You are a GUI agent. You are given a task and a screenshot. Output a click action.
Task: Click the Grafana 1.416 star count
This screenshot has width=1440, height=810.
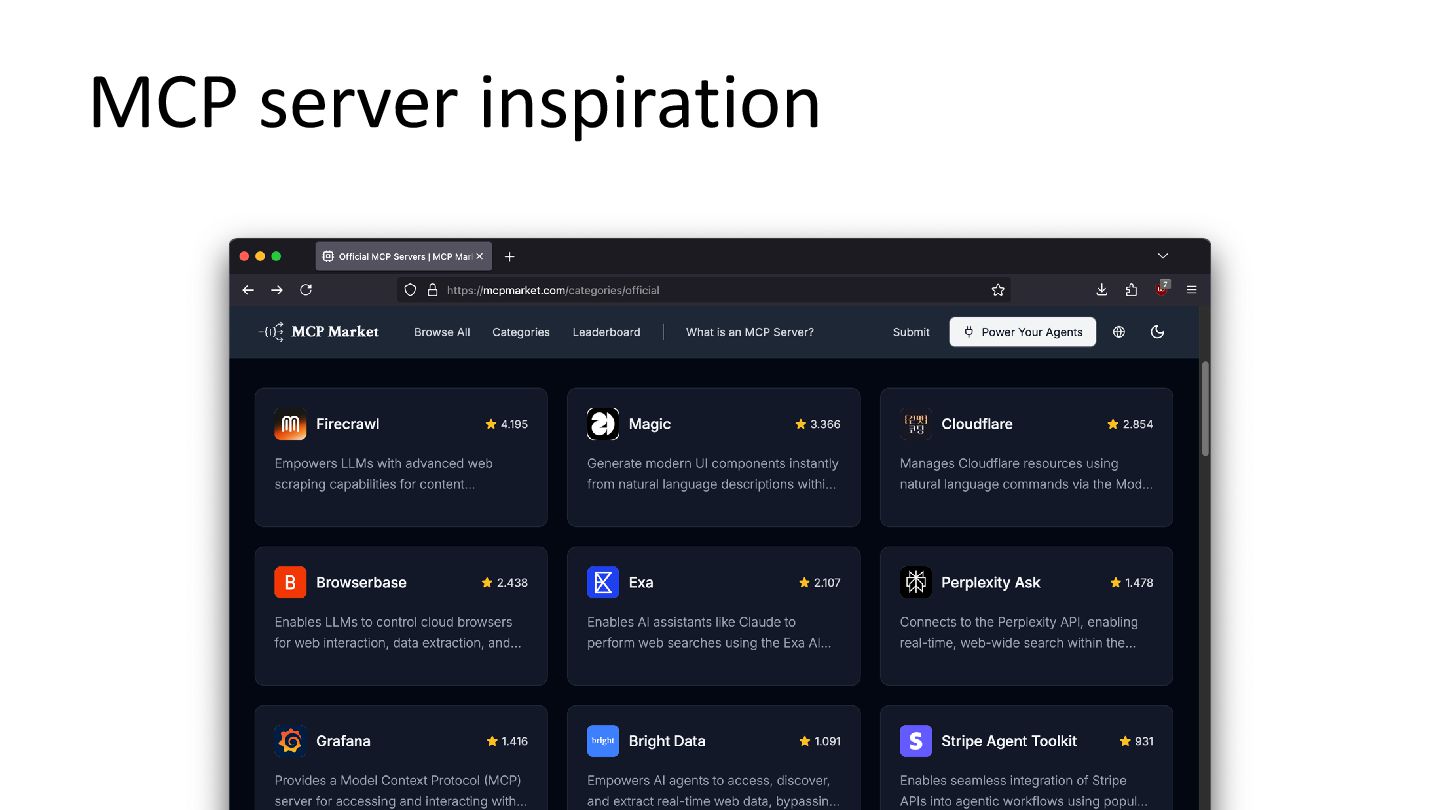coord(507,741)
